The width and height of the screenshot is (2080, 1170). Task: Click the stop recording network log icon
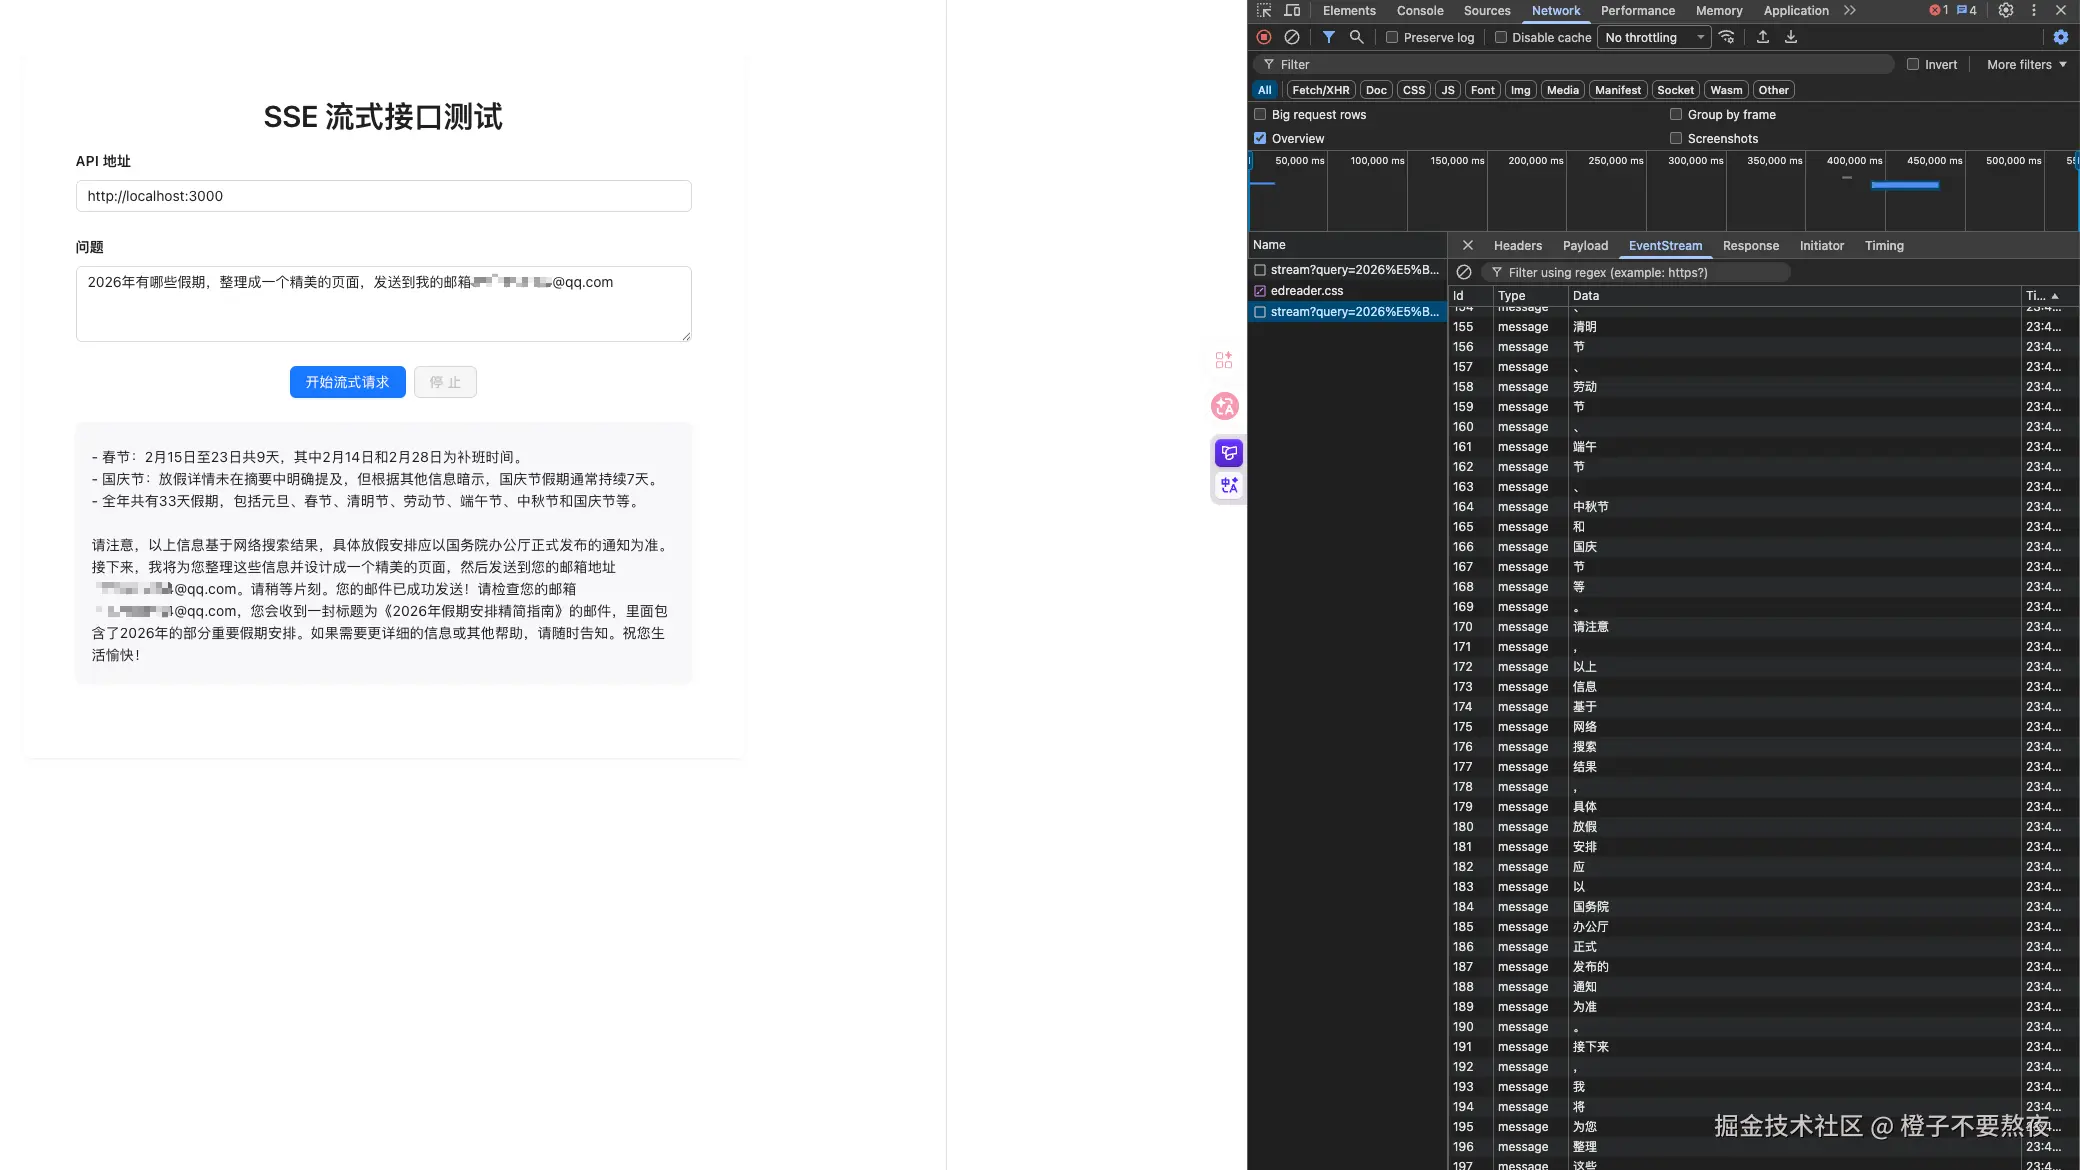(x=1264, y=37)
